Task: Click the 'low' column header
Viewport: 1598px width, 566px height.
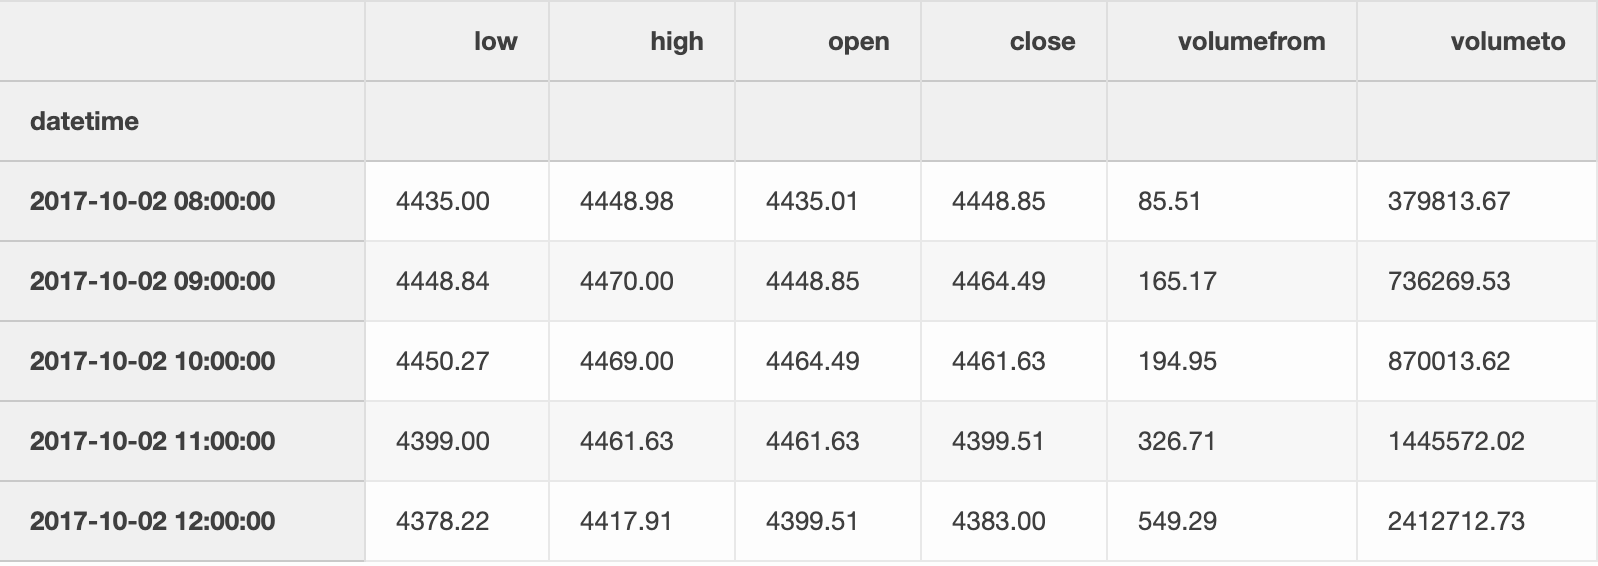Action: tap(495, 41)
